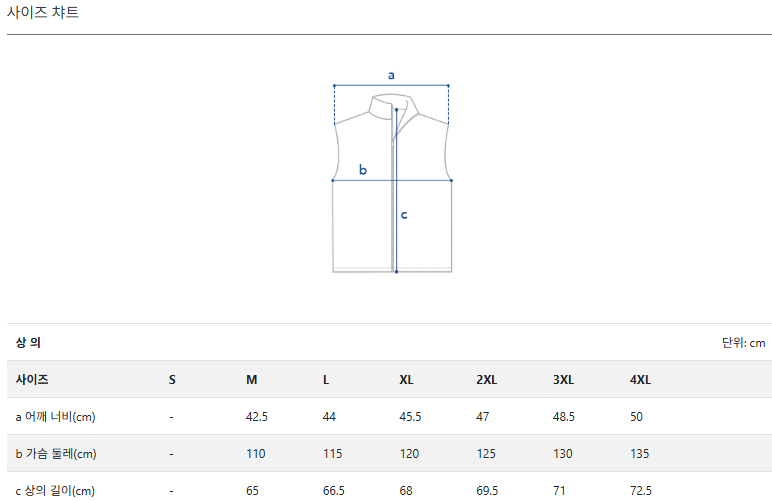Click the 48.5 value in 3XL column
Screen dimensions: 772x501
coord(564,417)
